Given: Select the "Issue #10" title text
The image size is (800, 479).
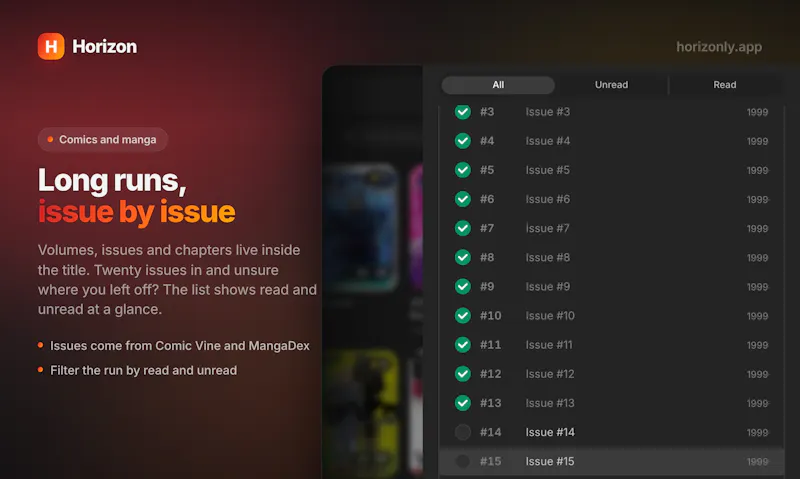Looking at the screenshot, I should (x=550, y=316).
